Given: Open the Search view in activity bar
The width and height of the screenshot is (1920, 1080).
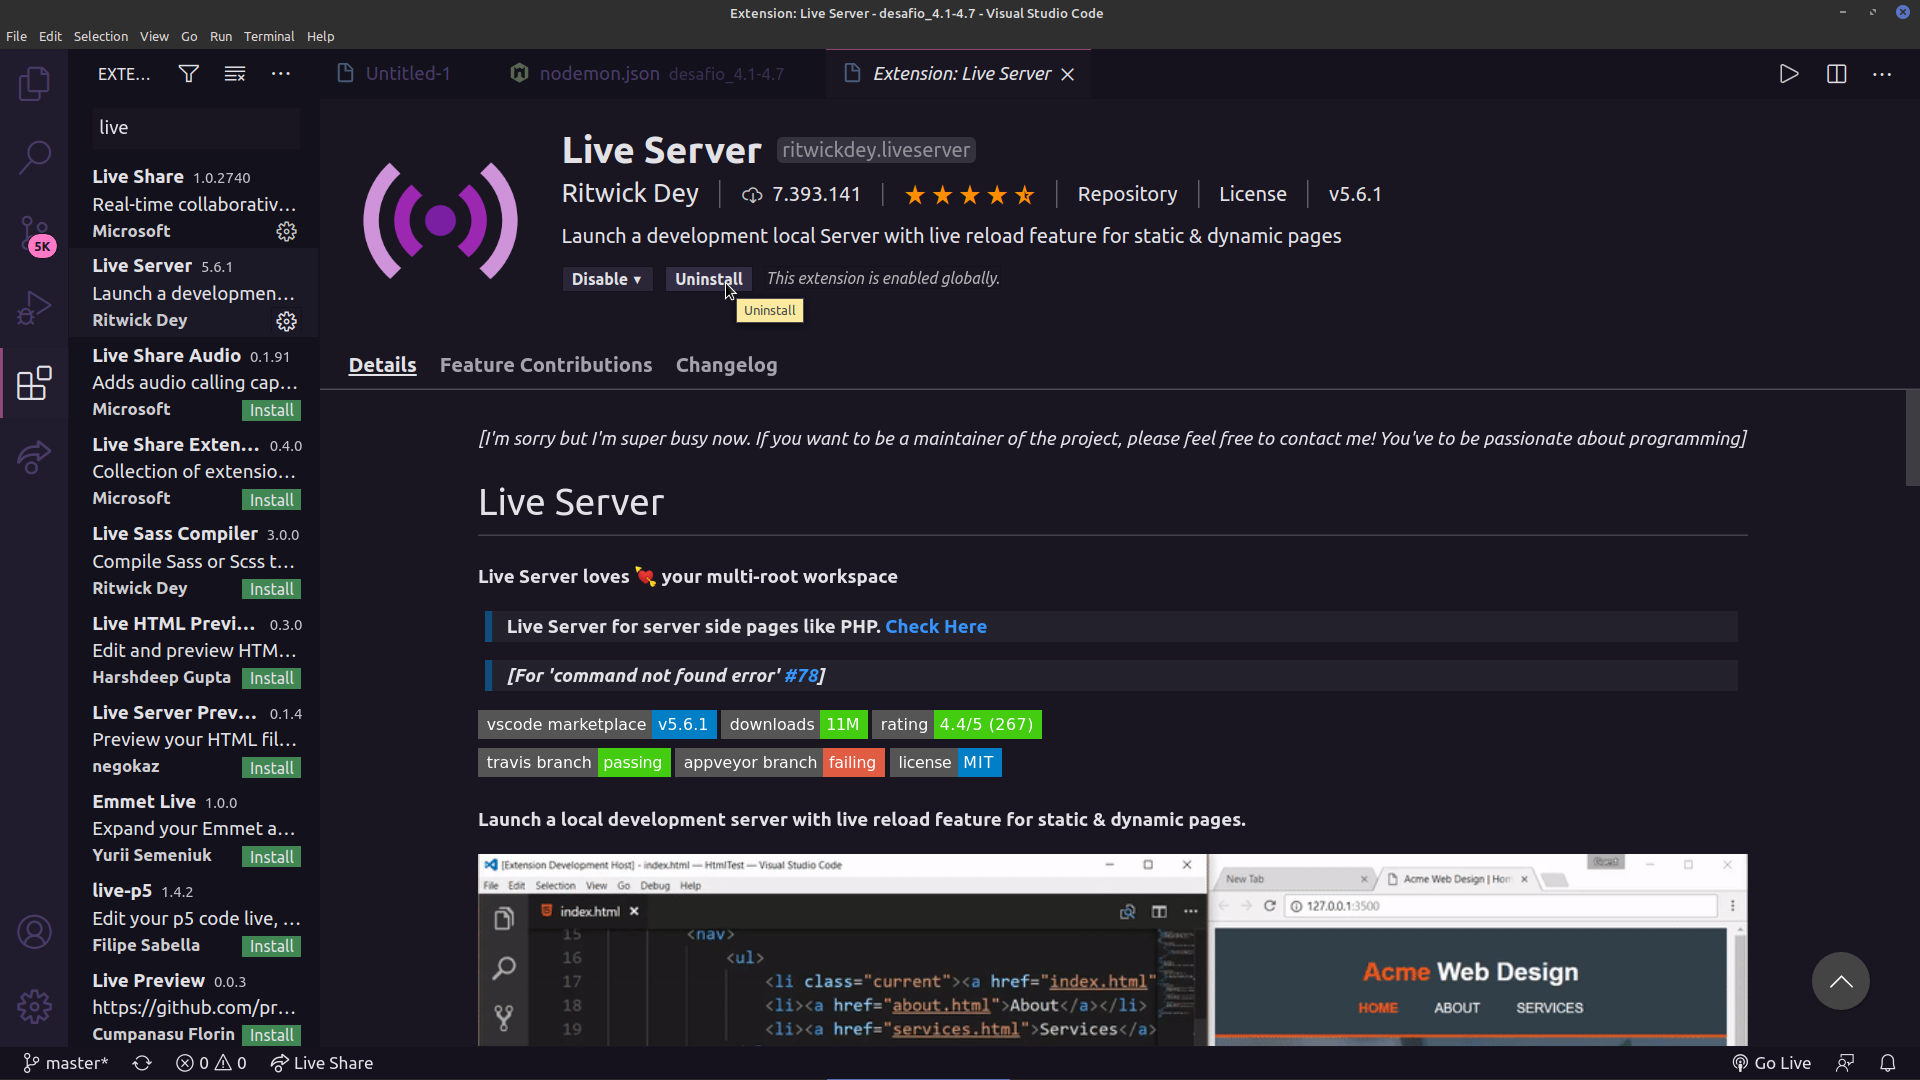Looking at the screenshot, I should pos(34,157).
